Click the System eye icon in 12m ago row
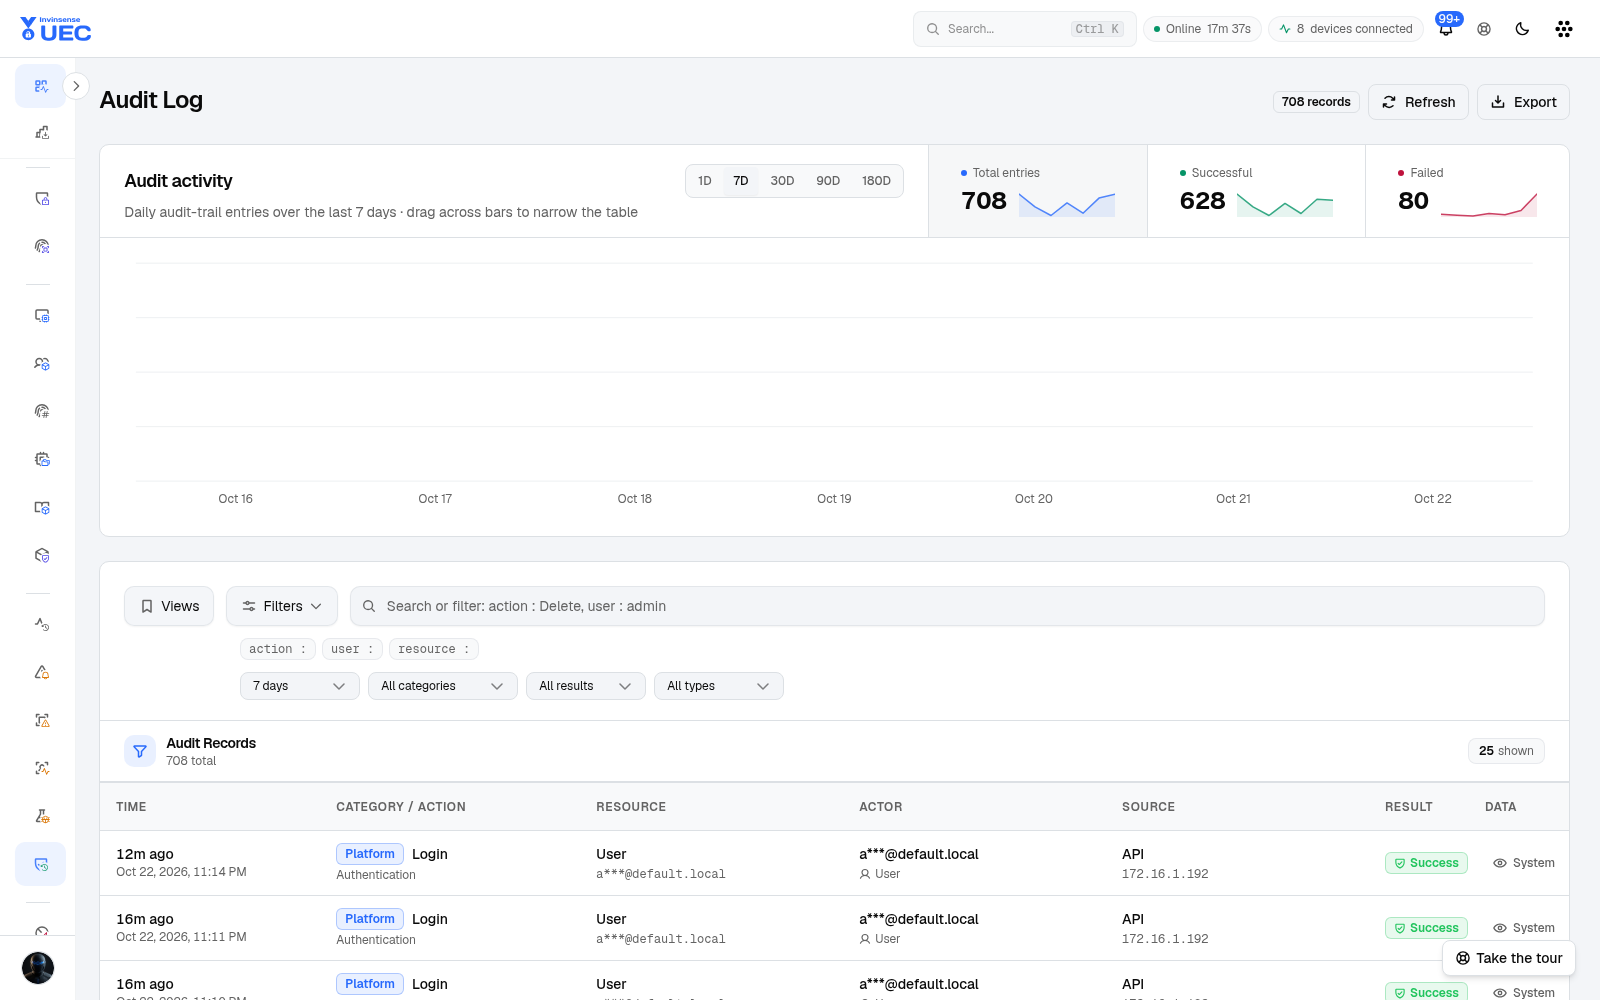This screenshot has height=1000, width=1600. pos(1524,863)
